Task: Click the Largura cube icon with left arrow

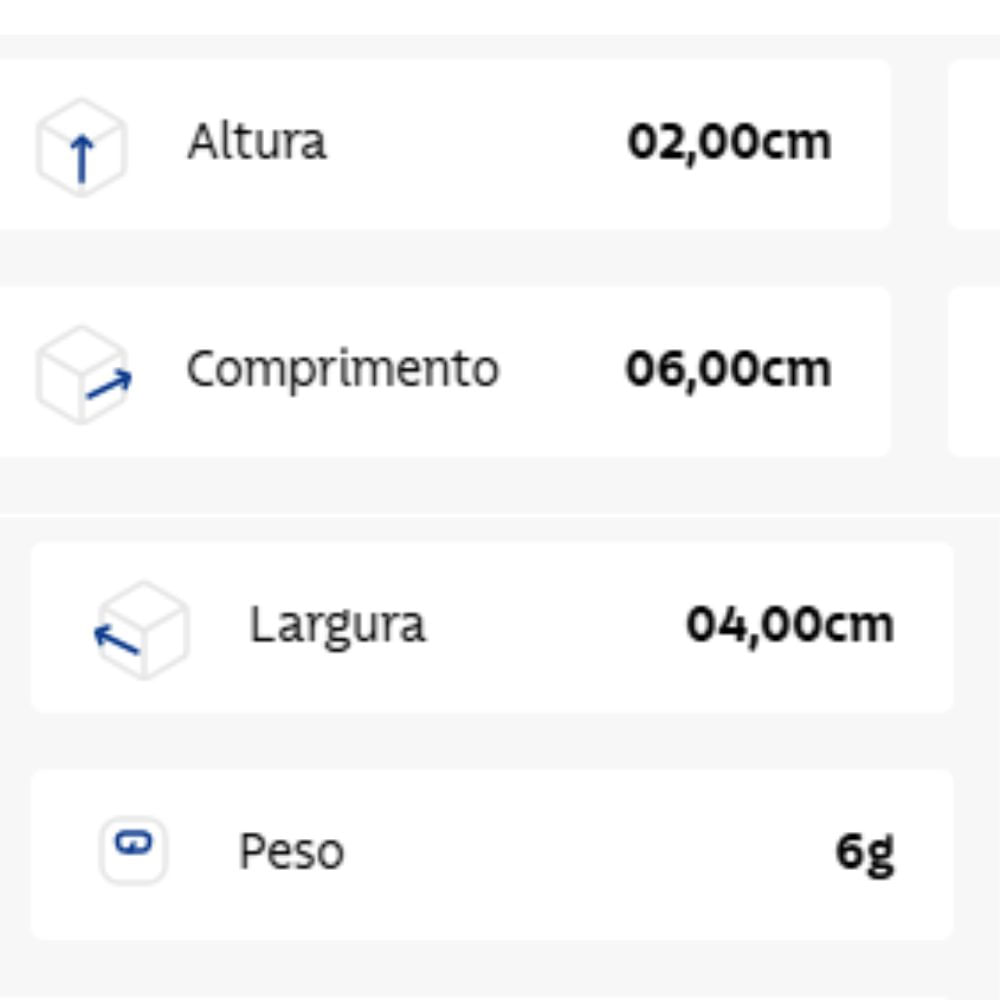Action: click(142, 630)
